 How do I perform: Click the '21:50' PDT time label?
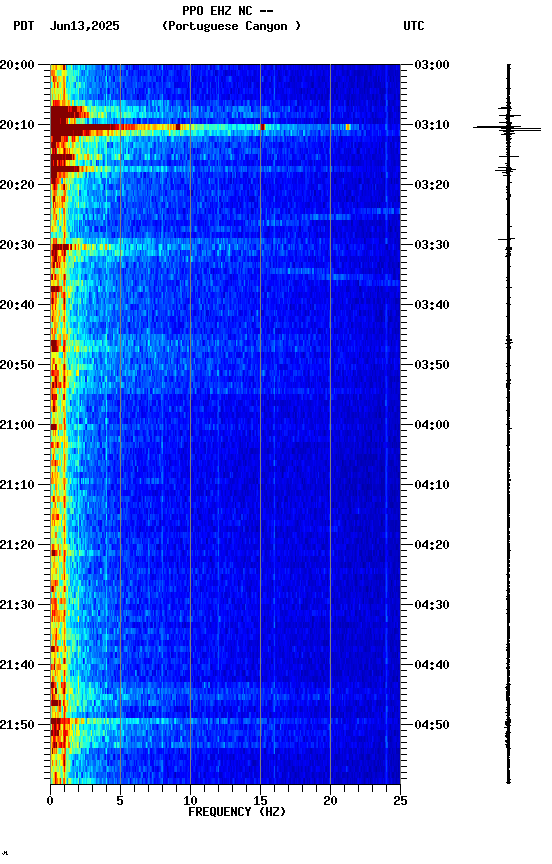pos(17,725)
